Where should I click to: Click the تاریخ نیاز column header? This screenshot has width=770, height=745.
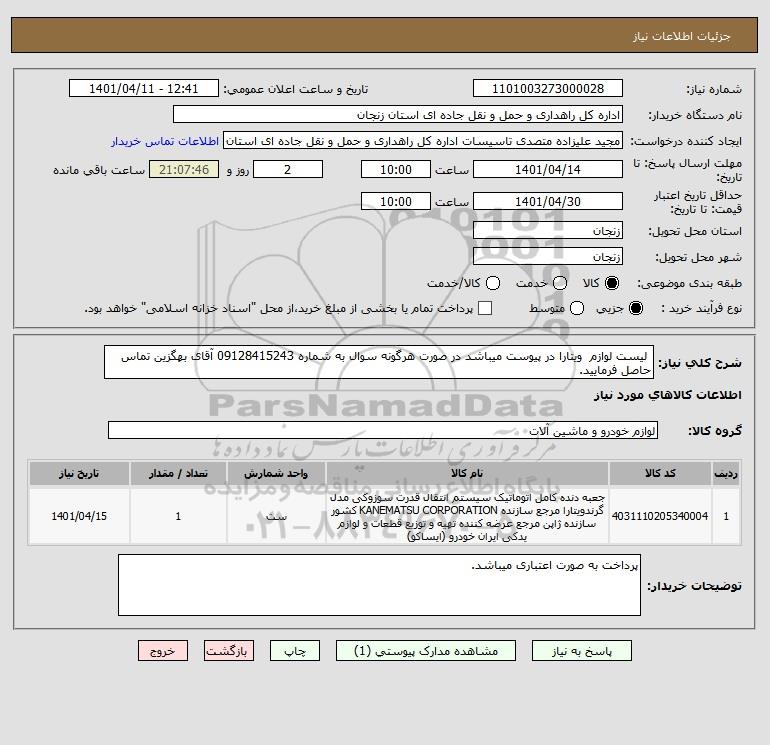pos(79,473)
